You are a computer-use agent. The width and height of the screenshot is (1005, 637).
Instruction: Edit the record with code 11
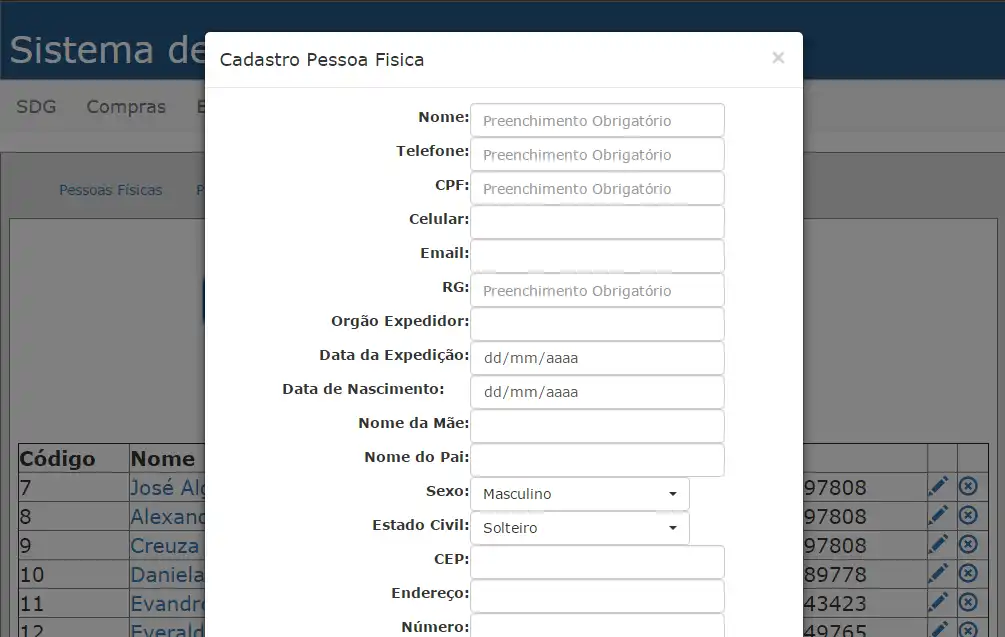pyautogui.click(x=937, y=603)
